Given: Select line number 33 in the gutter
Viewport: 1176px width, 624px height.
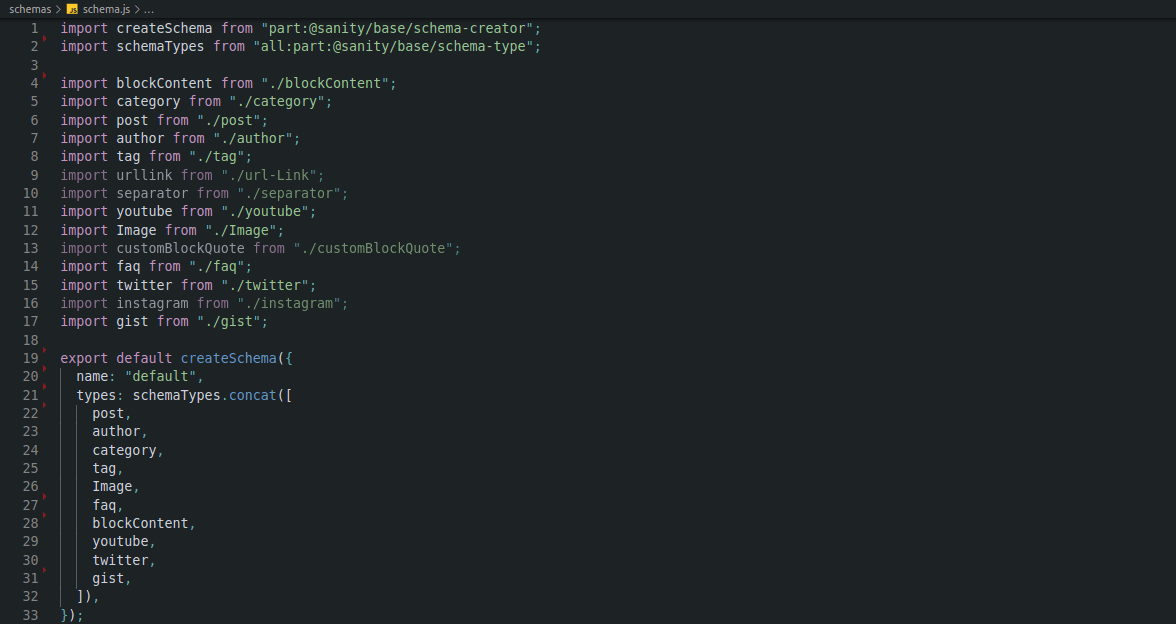Looking at the screenshot, I should point(30,615).
